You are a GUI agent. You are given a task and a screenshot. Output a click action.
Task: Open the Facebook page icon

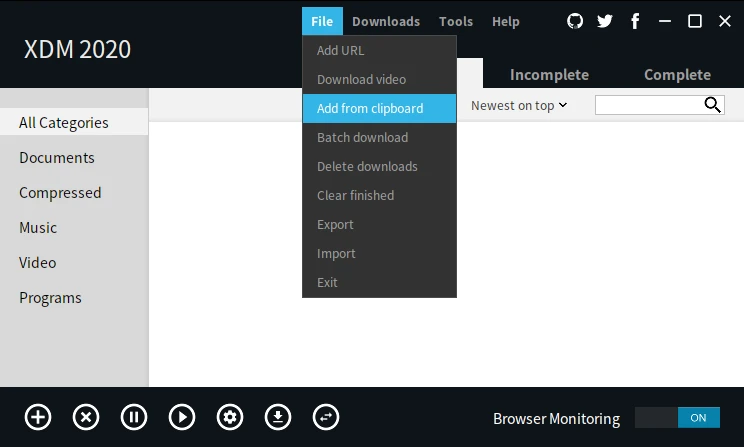(635, 21)
